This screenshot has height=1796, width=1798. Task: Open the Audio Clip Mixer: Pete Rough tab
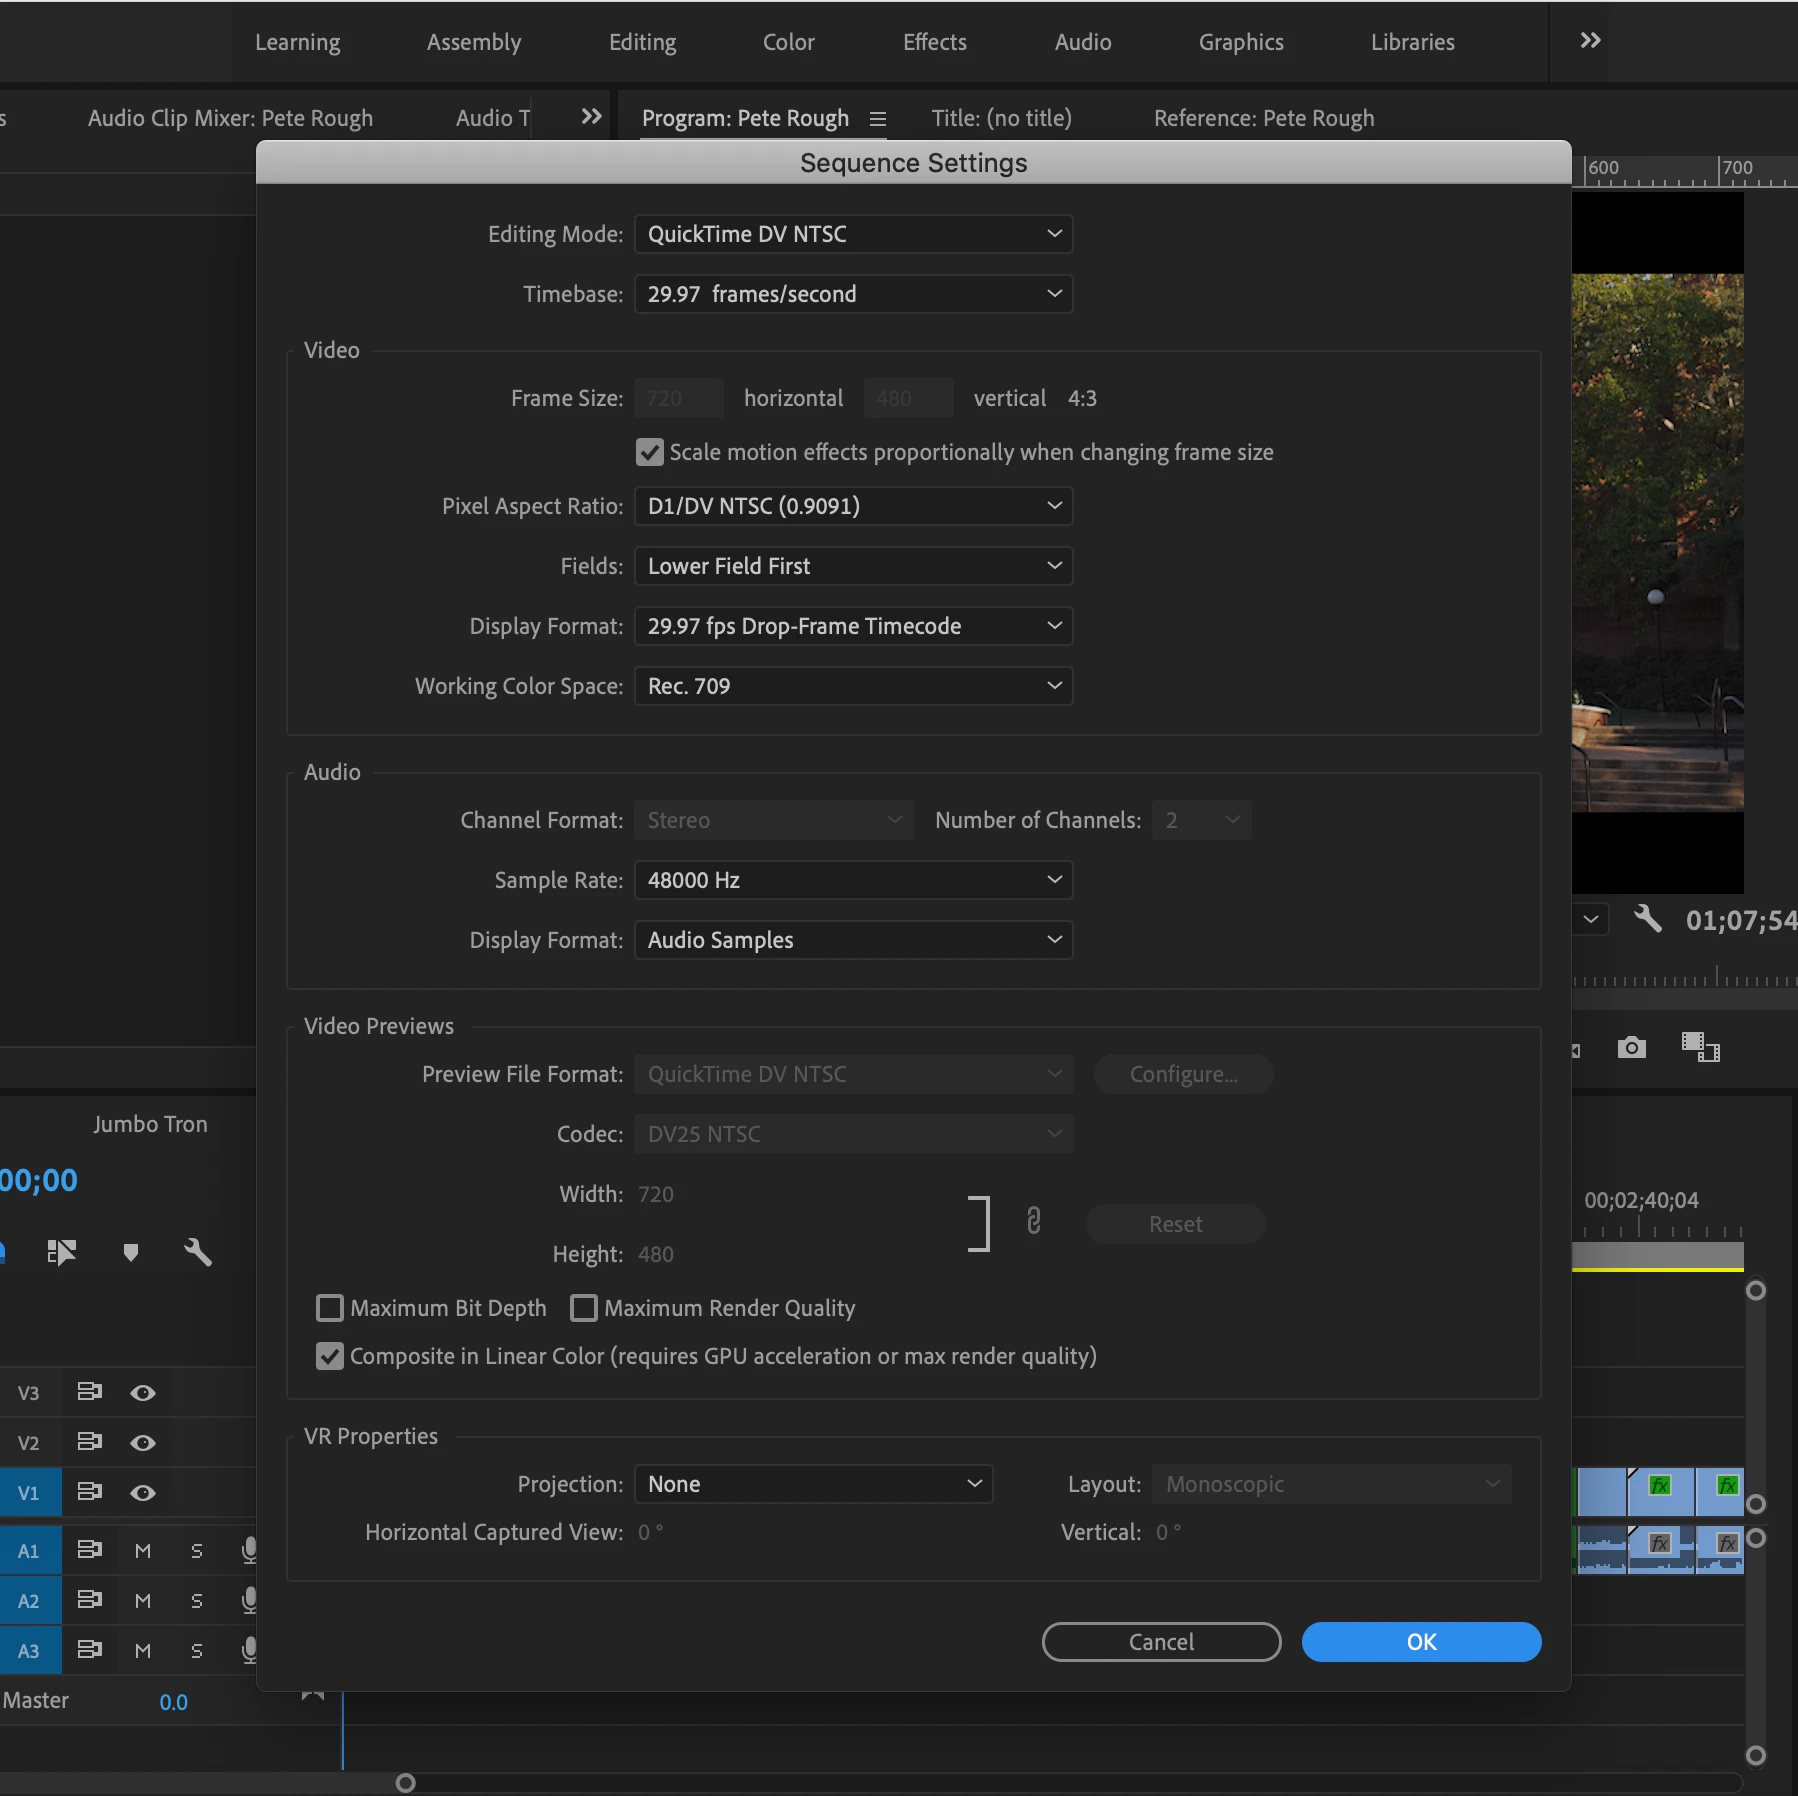(x=230, y=118)
